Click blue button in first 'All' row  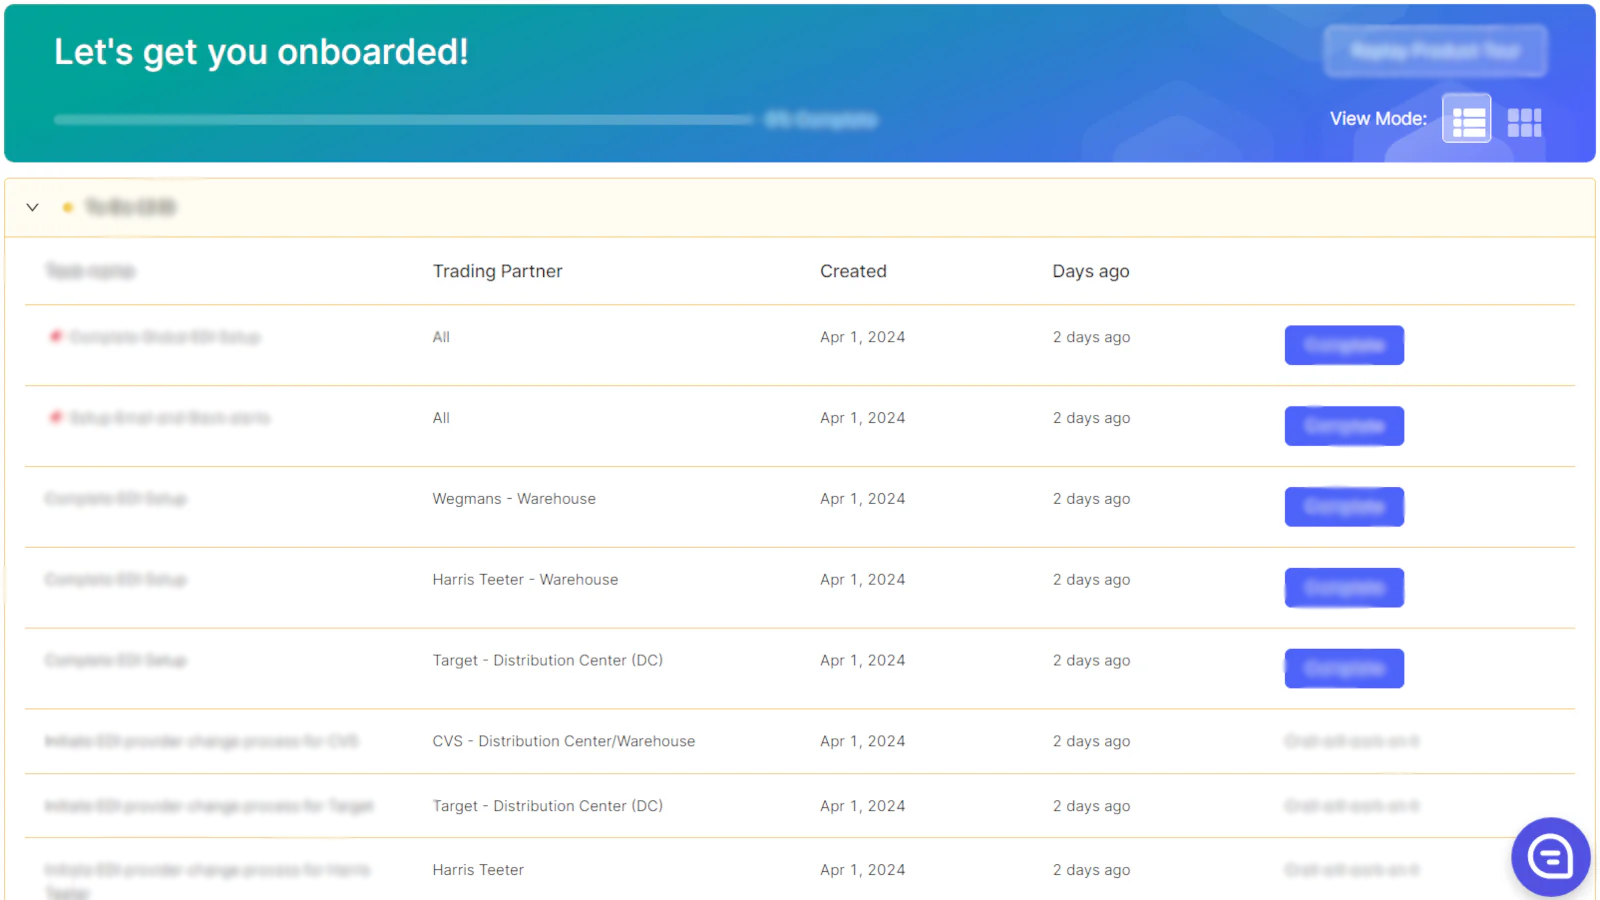pyautogui.click(x=1344, y=345)
